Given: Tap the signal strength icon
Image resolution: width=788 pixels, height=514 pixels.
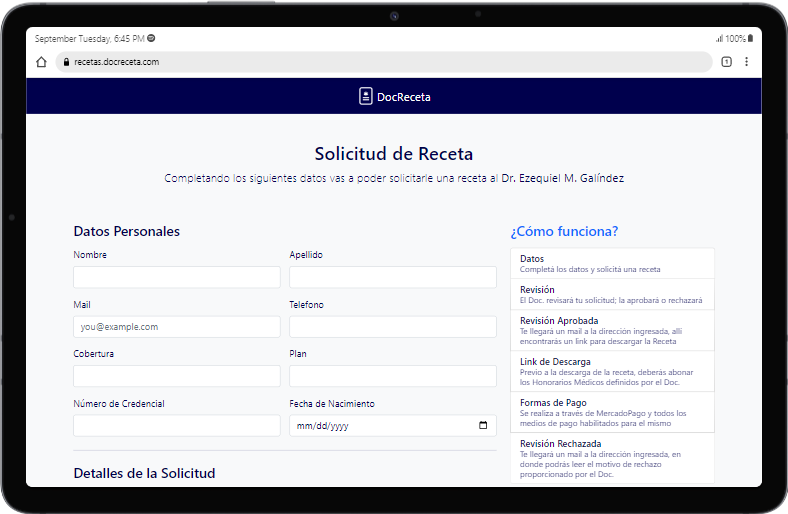Looking at the screenshot, I should 719,38.
